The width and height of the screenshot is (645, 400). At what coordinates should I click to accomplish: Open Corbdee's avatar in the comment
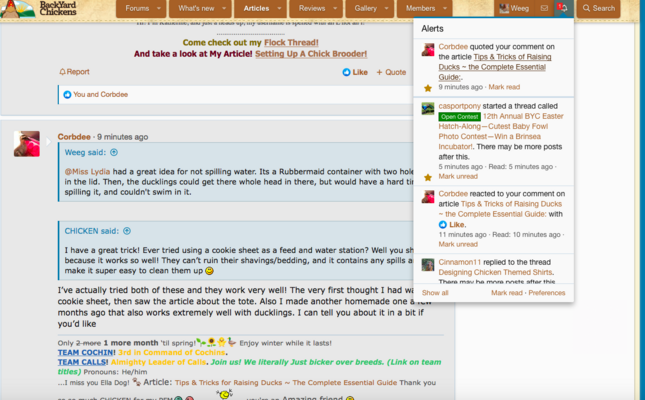27,144
